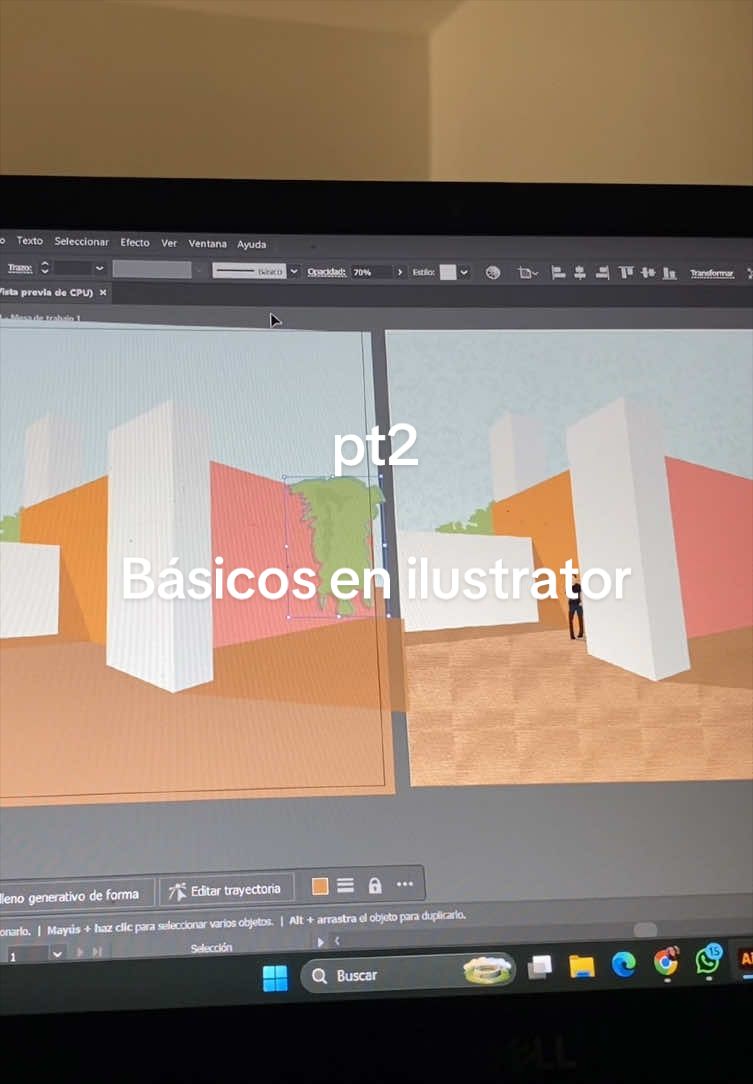Viewport: 753px width, 1084px height.
Task: Expand the Estilo graphic style dropdown
Action: [464, 272]
